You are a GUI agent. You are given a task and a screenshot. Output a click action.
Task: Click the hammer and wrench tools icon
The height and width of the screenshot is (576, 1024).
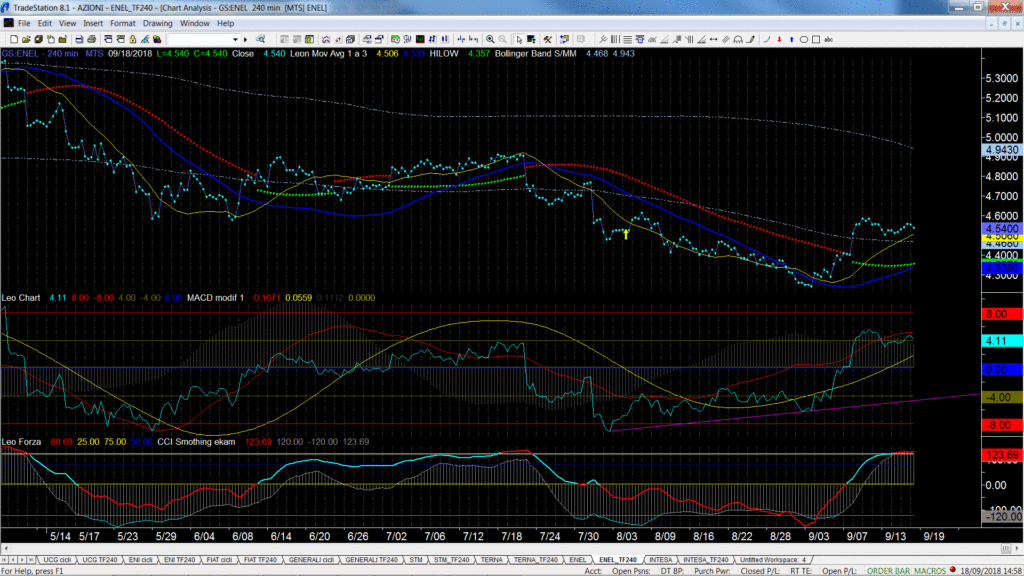(547, 39)
